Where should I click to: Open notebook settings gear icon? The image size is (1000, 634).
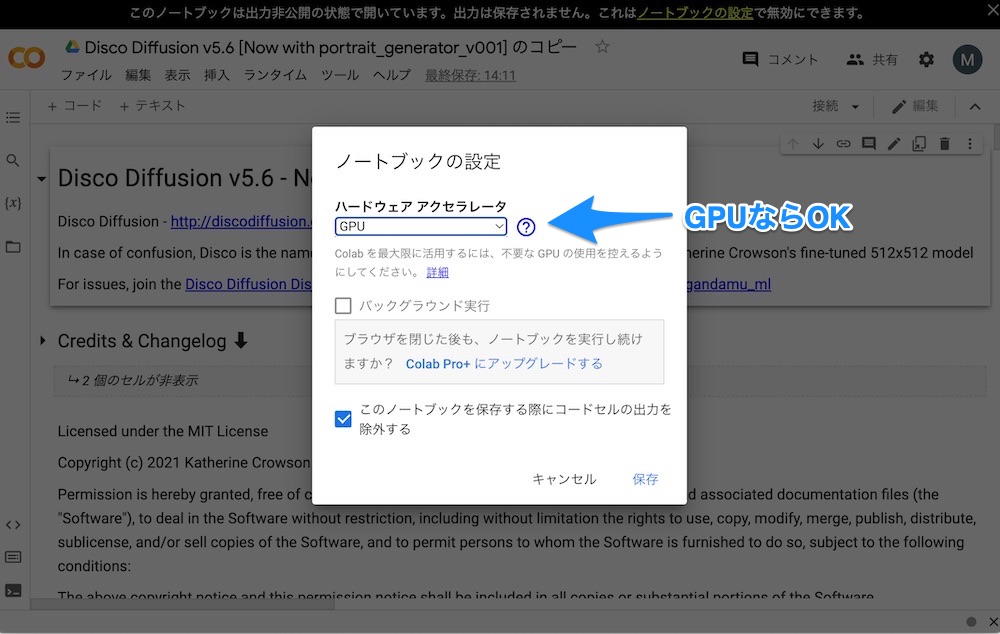[926, 59]
